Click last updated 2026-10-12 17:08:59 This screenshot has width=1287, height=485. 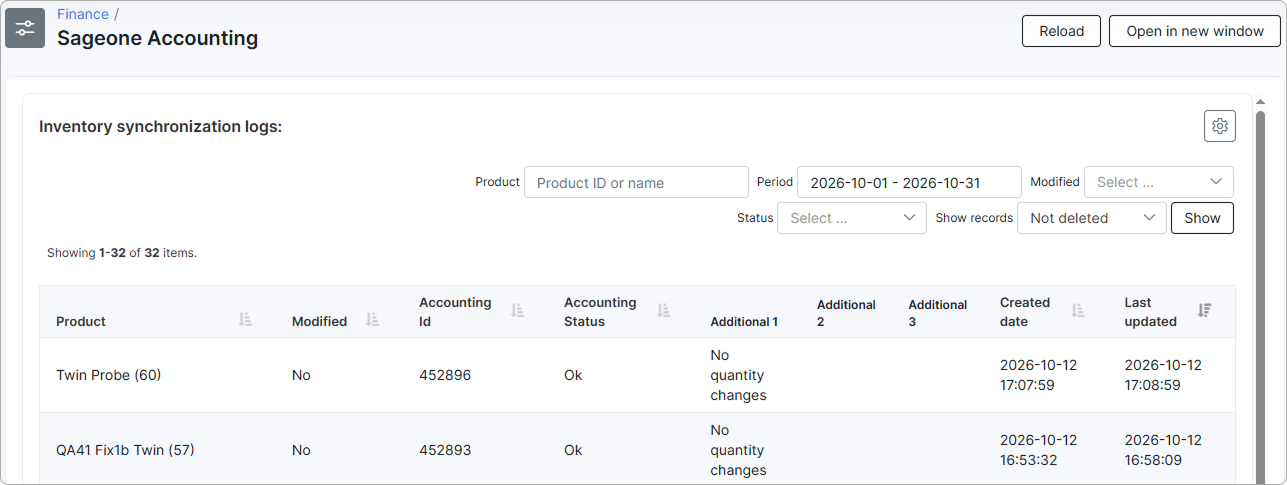(1163, 375)
